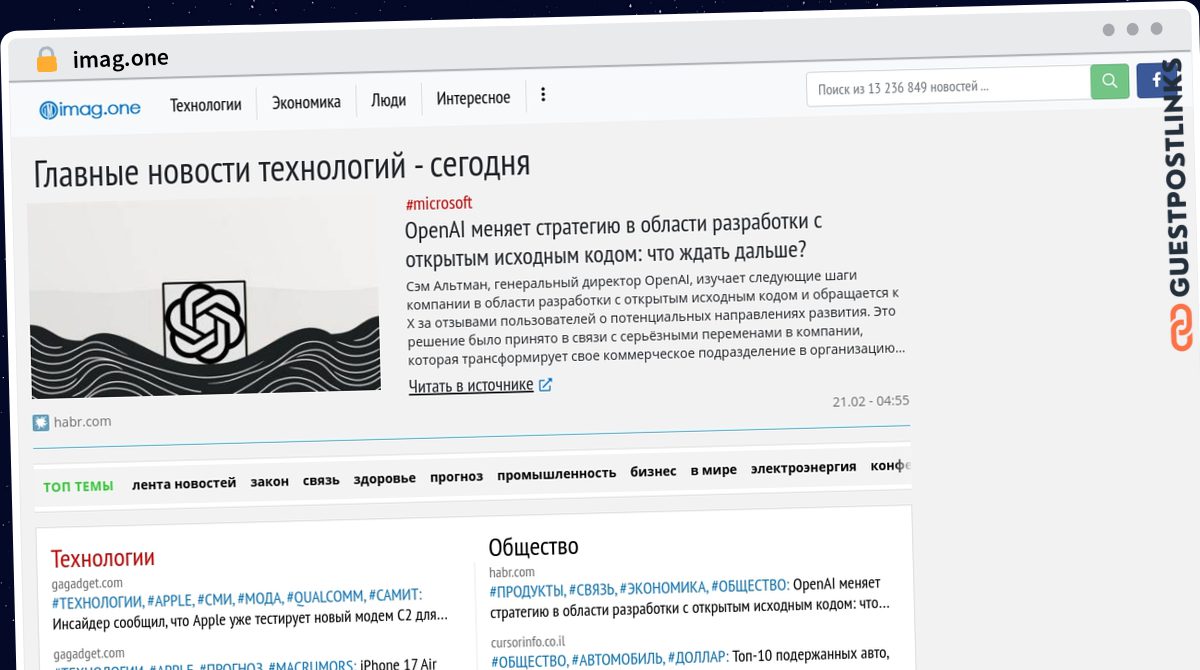This screenshot has height=670, width=1200.
Task: Click the padlock icon in the address bar
Action: click(x=46, y=60)
